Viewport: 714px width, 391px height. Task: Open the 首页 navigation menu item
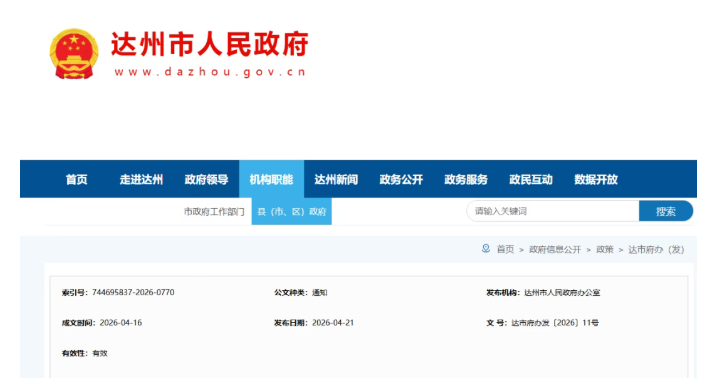76,179
